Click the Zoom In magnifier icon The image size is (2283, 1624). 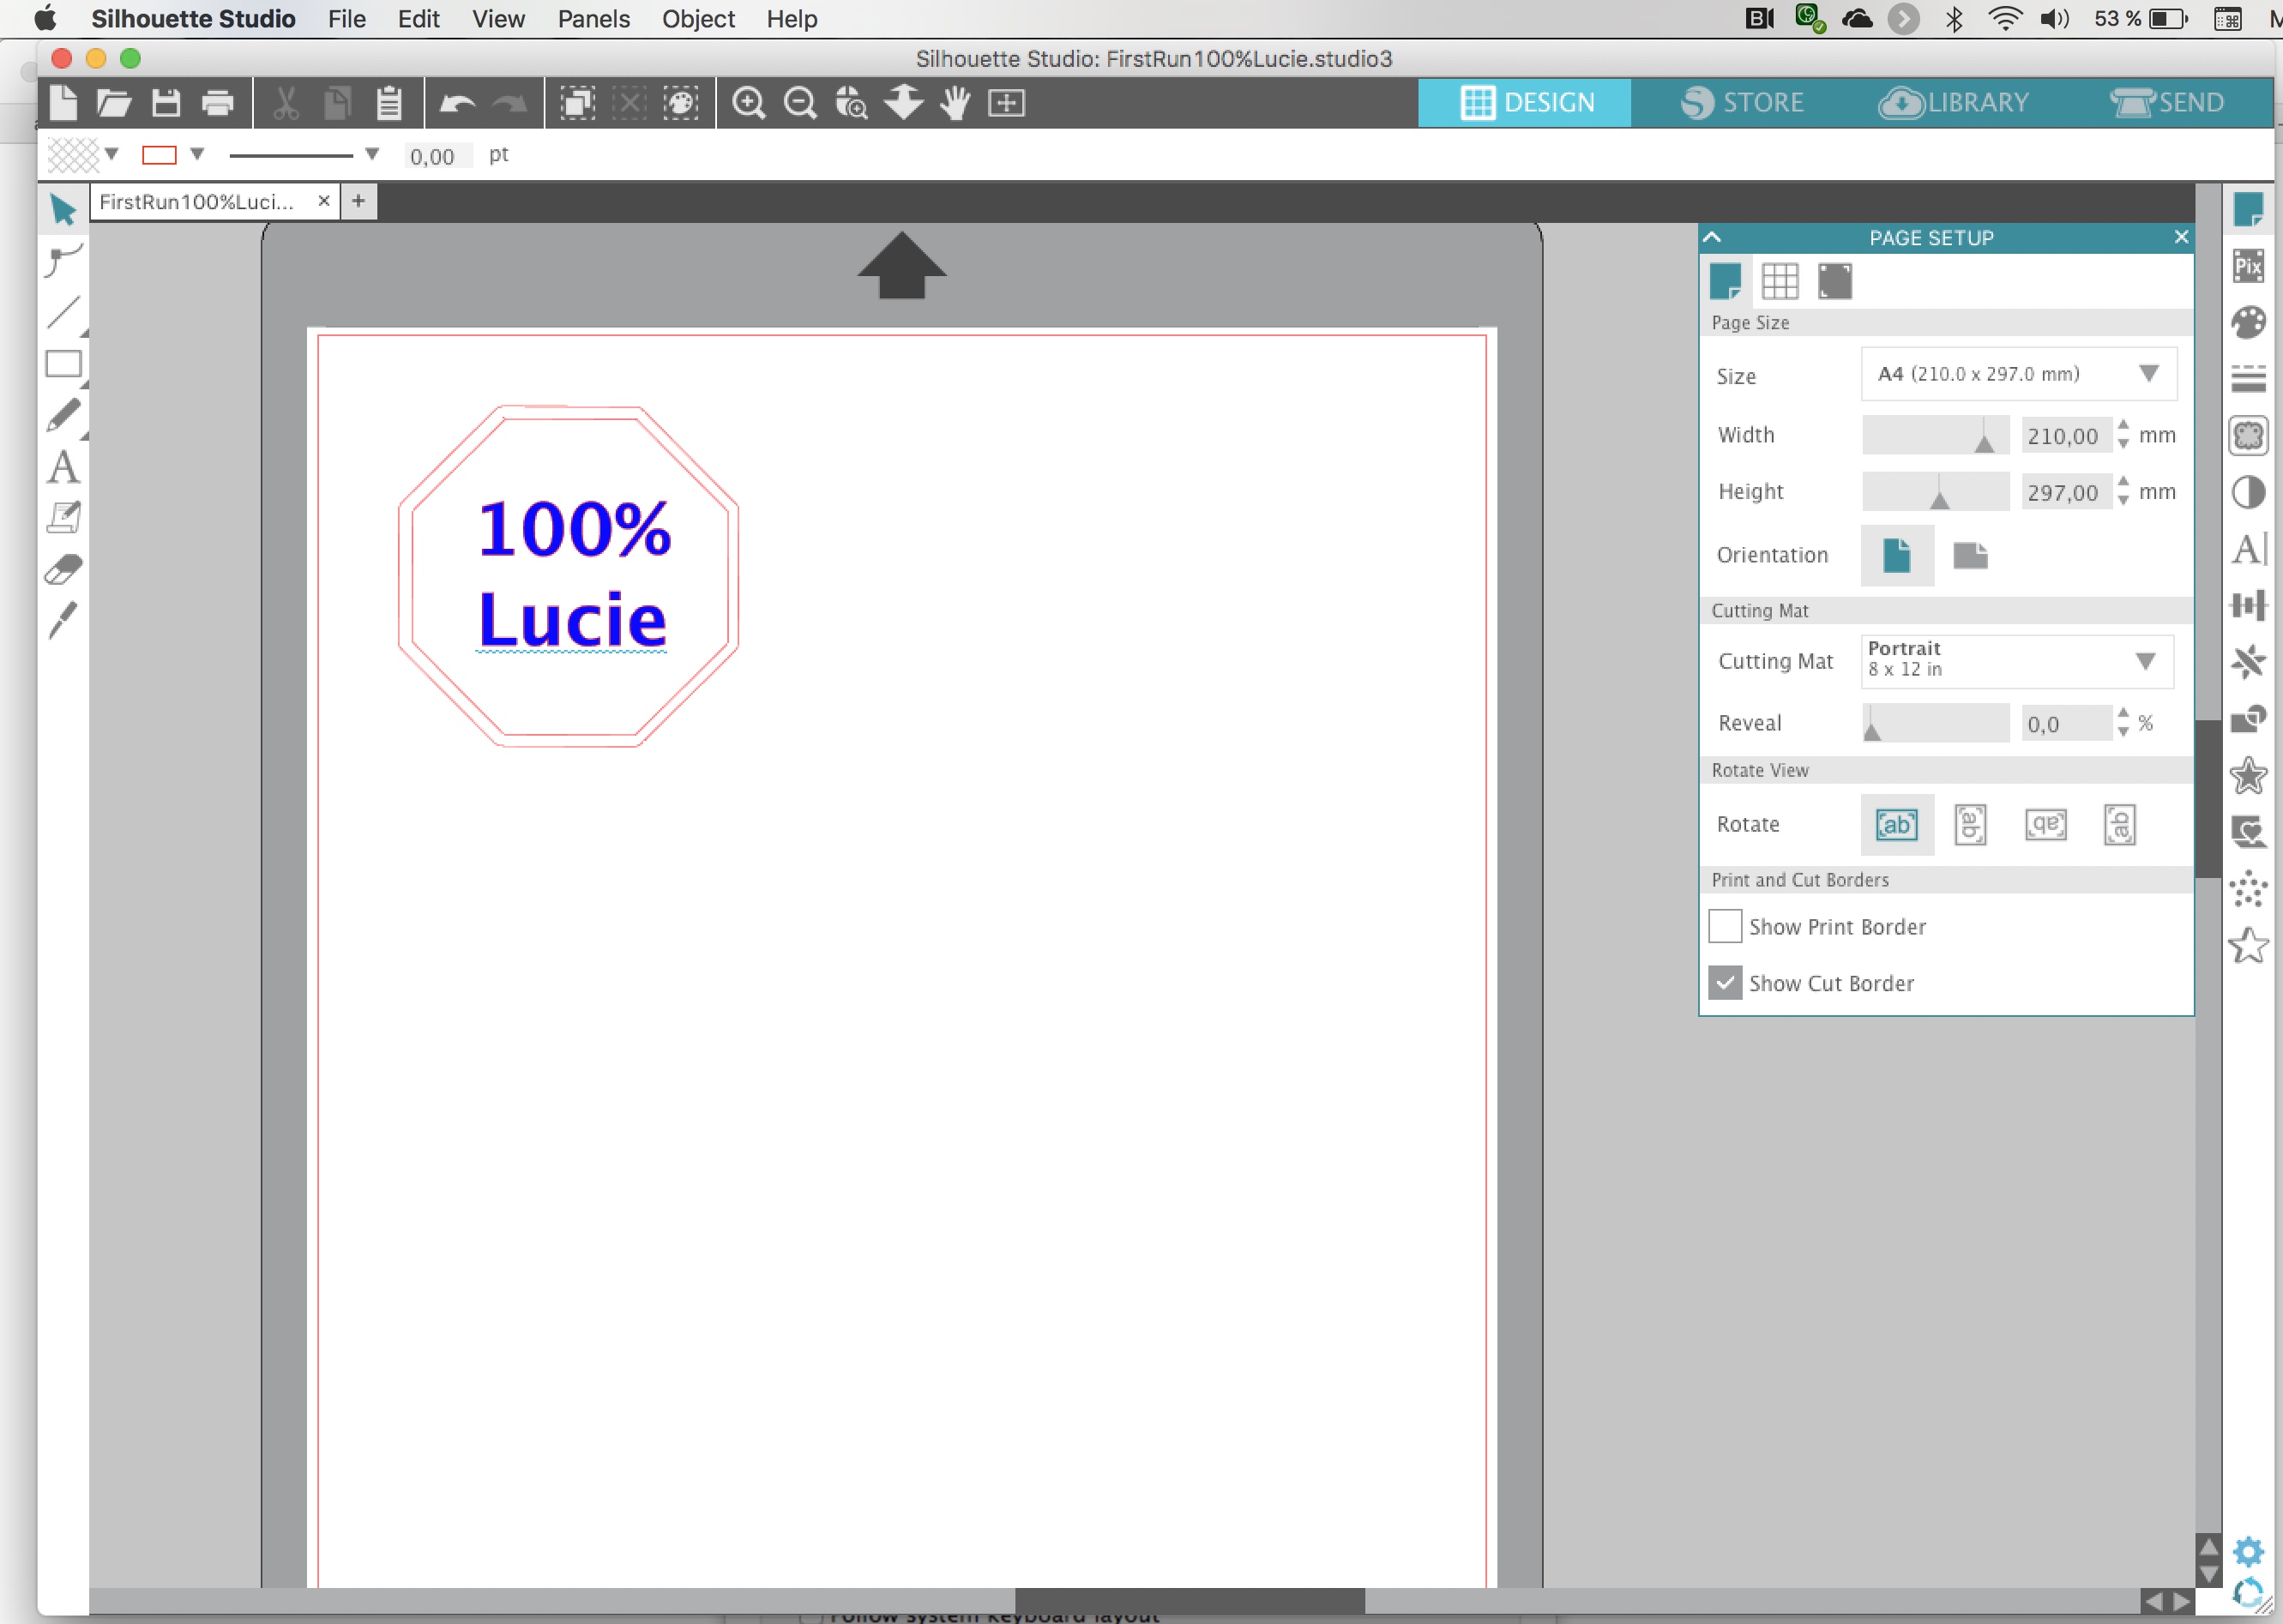[x=748, y=103]
